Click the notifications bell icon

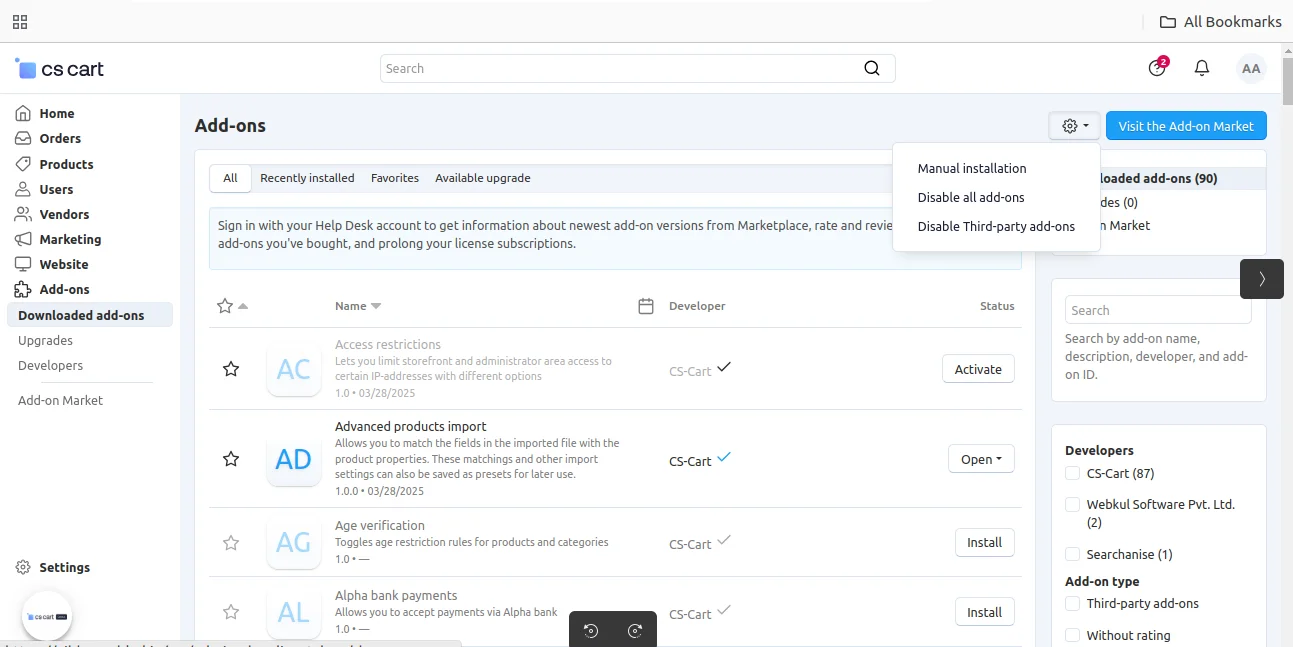1202,68
